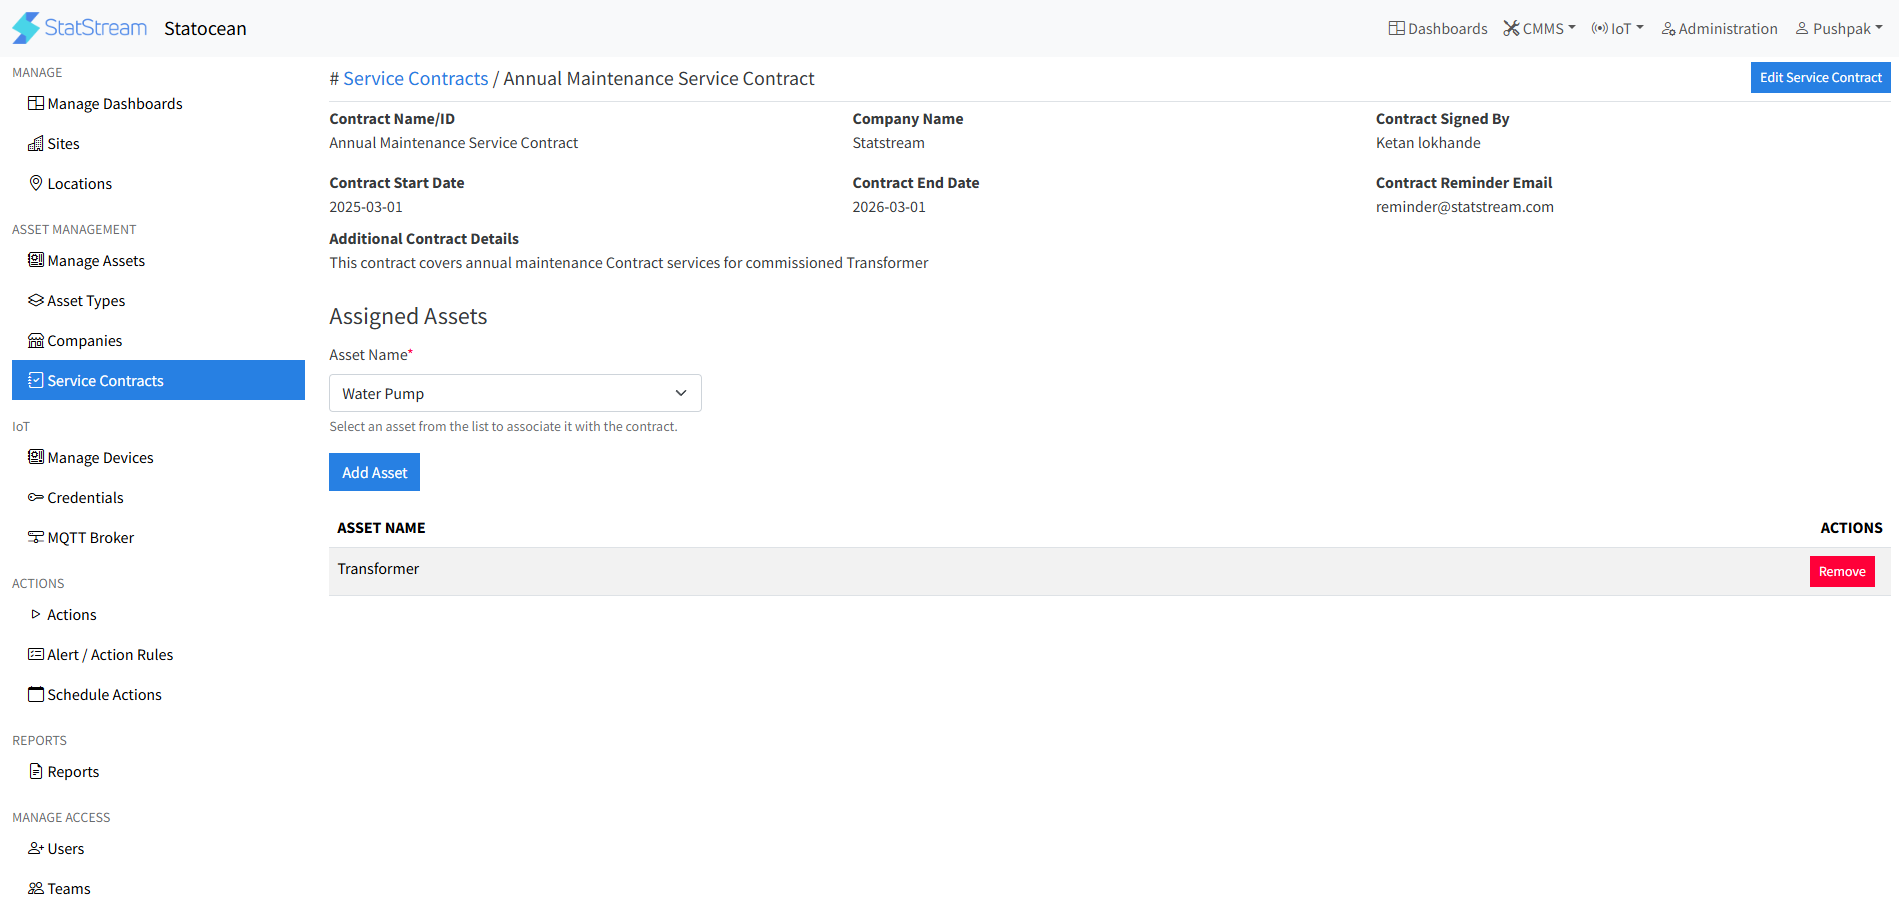The height and width of the screenshot is (908, 1899).
Task: Select the Sites icon in the sidebar
Action: (37, 143)
